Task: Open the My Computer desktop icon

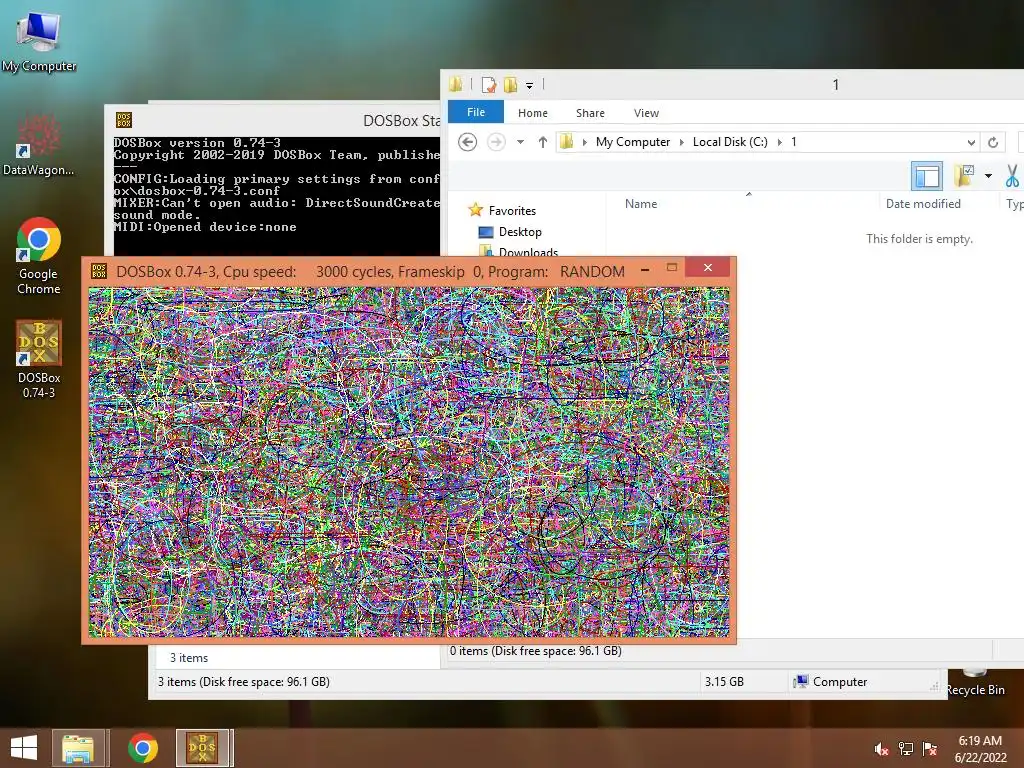Action: (x=39, y=40)
